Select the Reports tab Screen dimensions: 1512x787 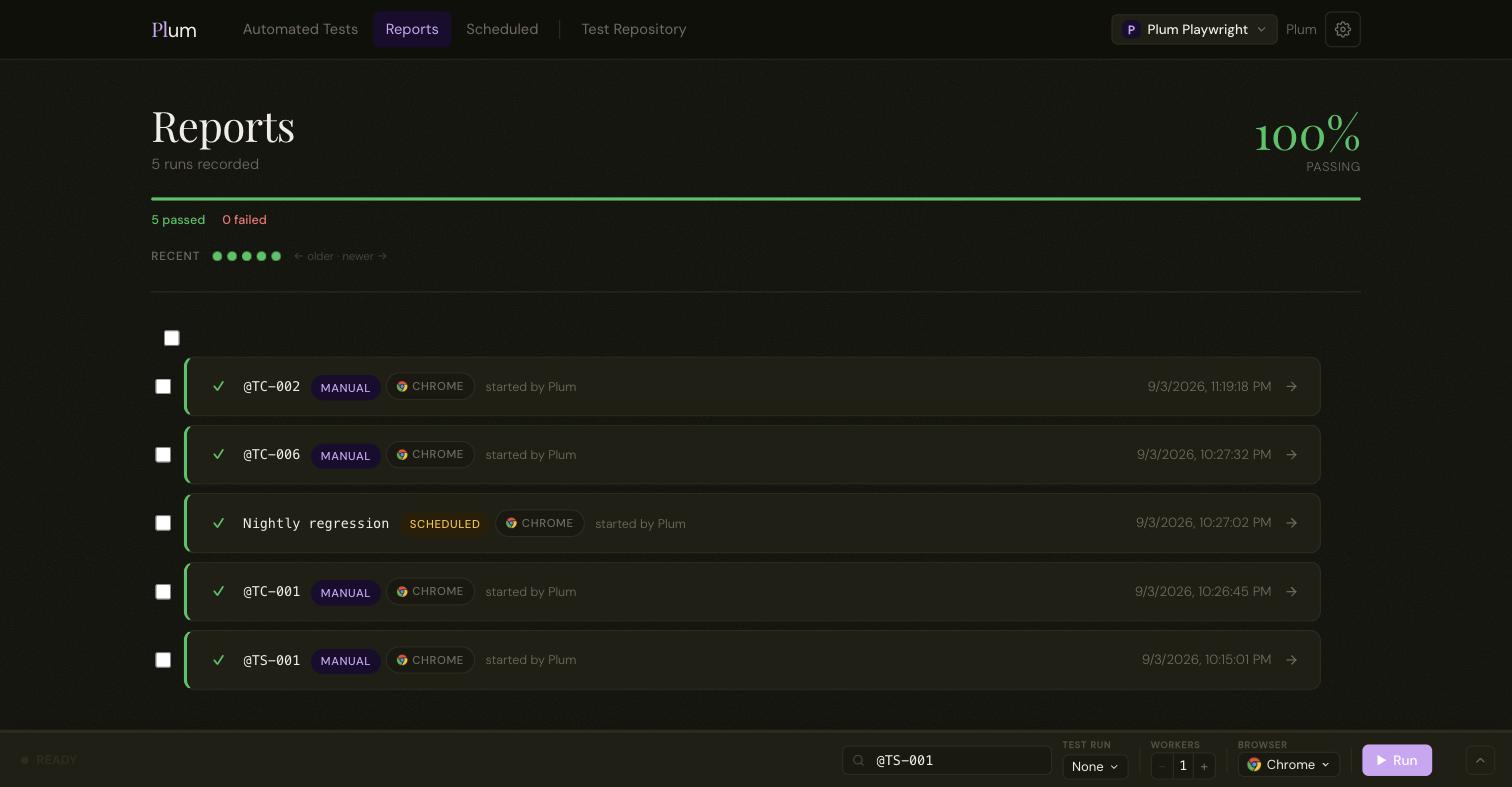coord(412,30)
